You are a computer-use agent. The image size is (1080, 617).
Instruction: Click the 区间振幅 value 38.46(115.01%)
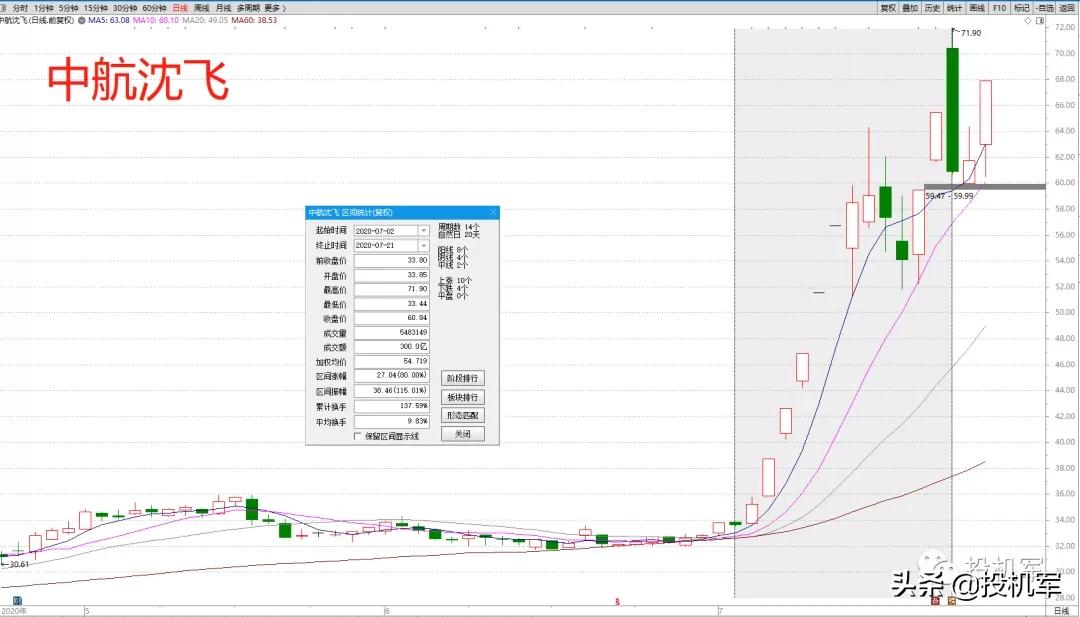391,390
